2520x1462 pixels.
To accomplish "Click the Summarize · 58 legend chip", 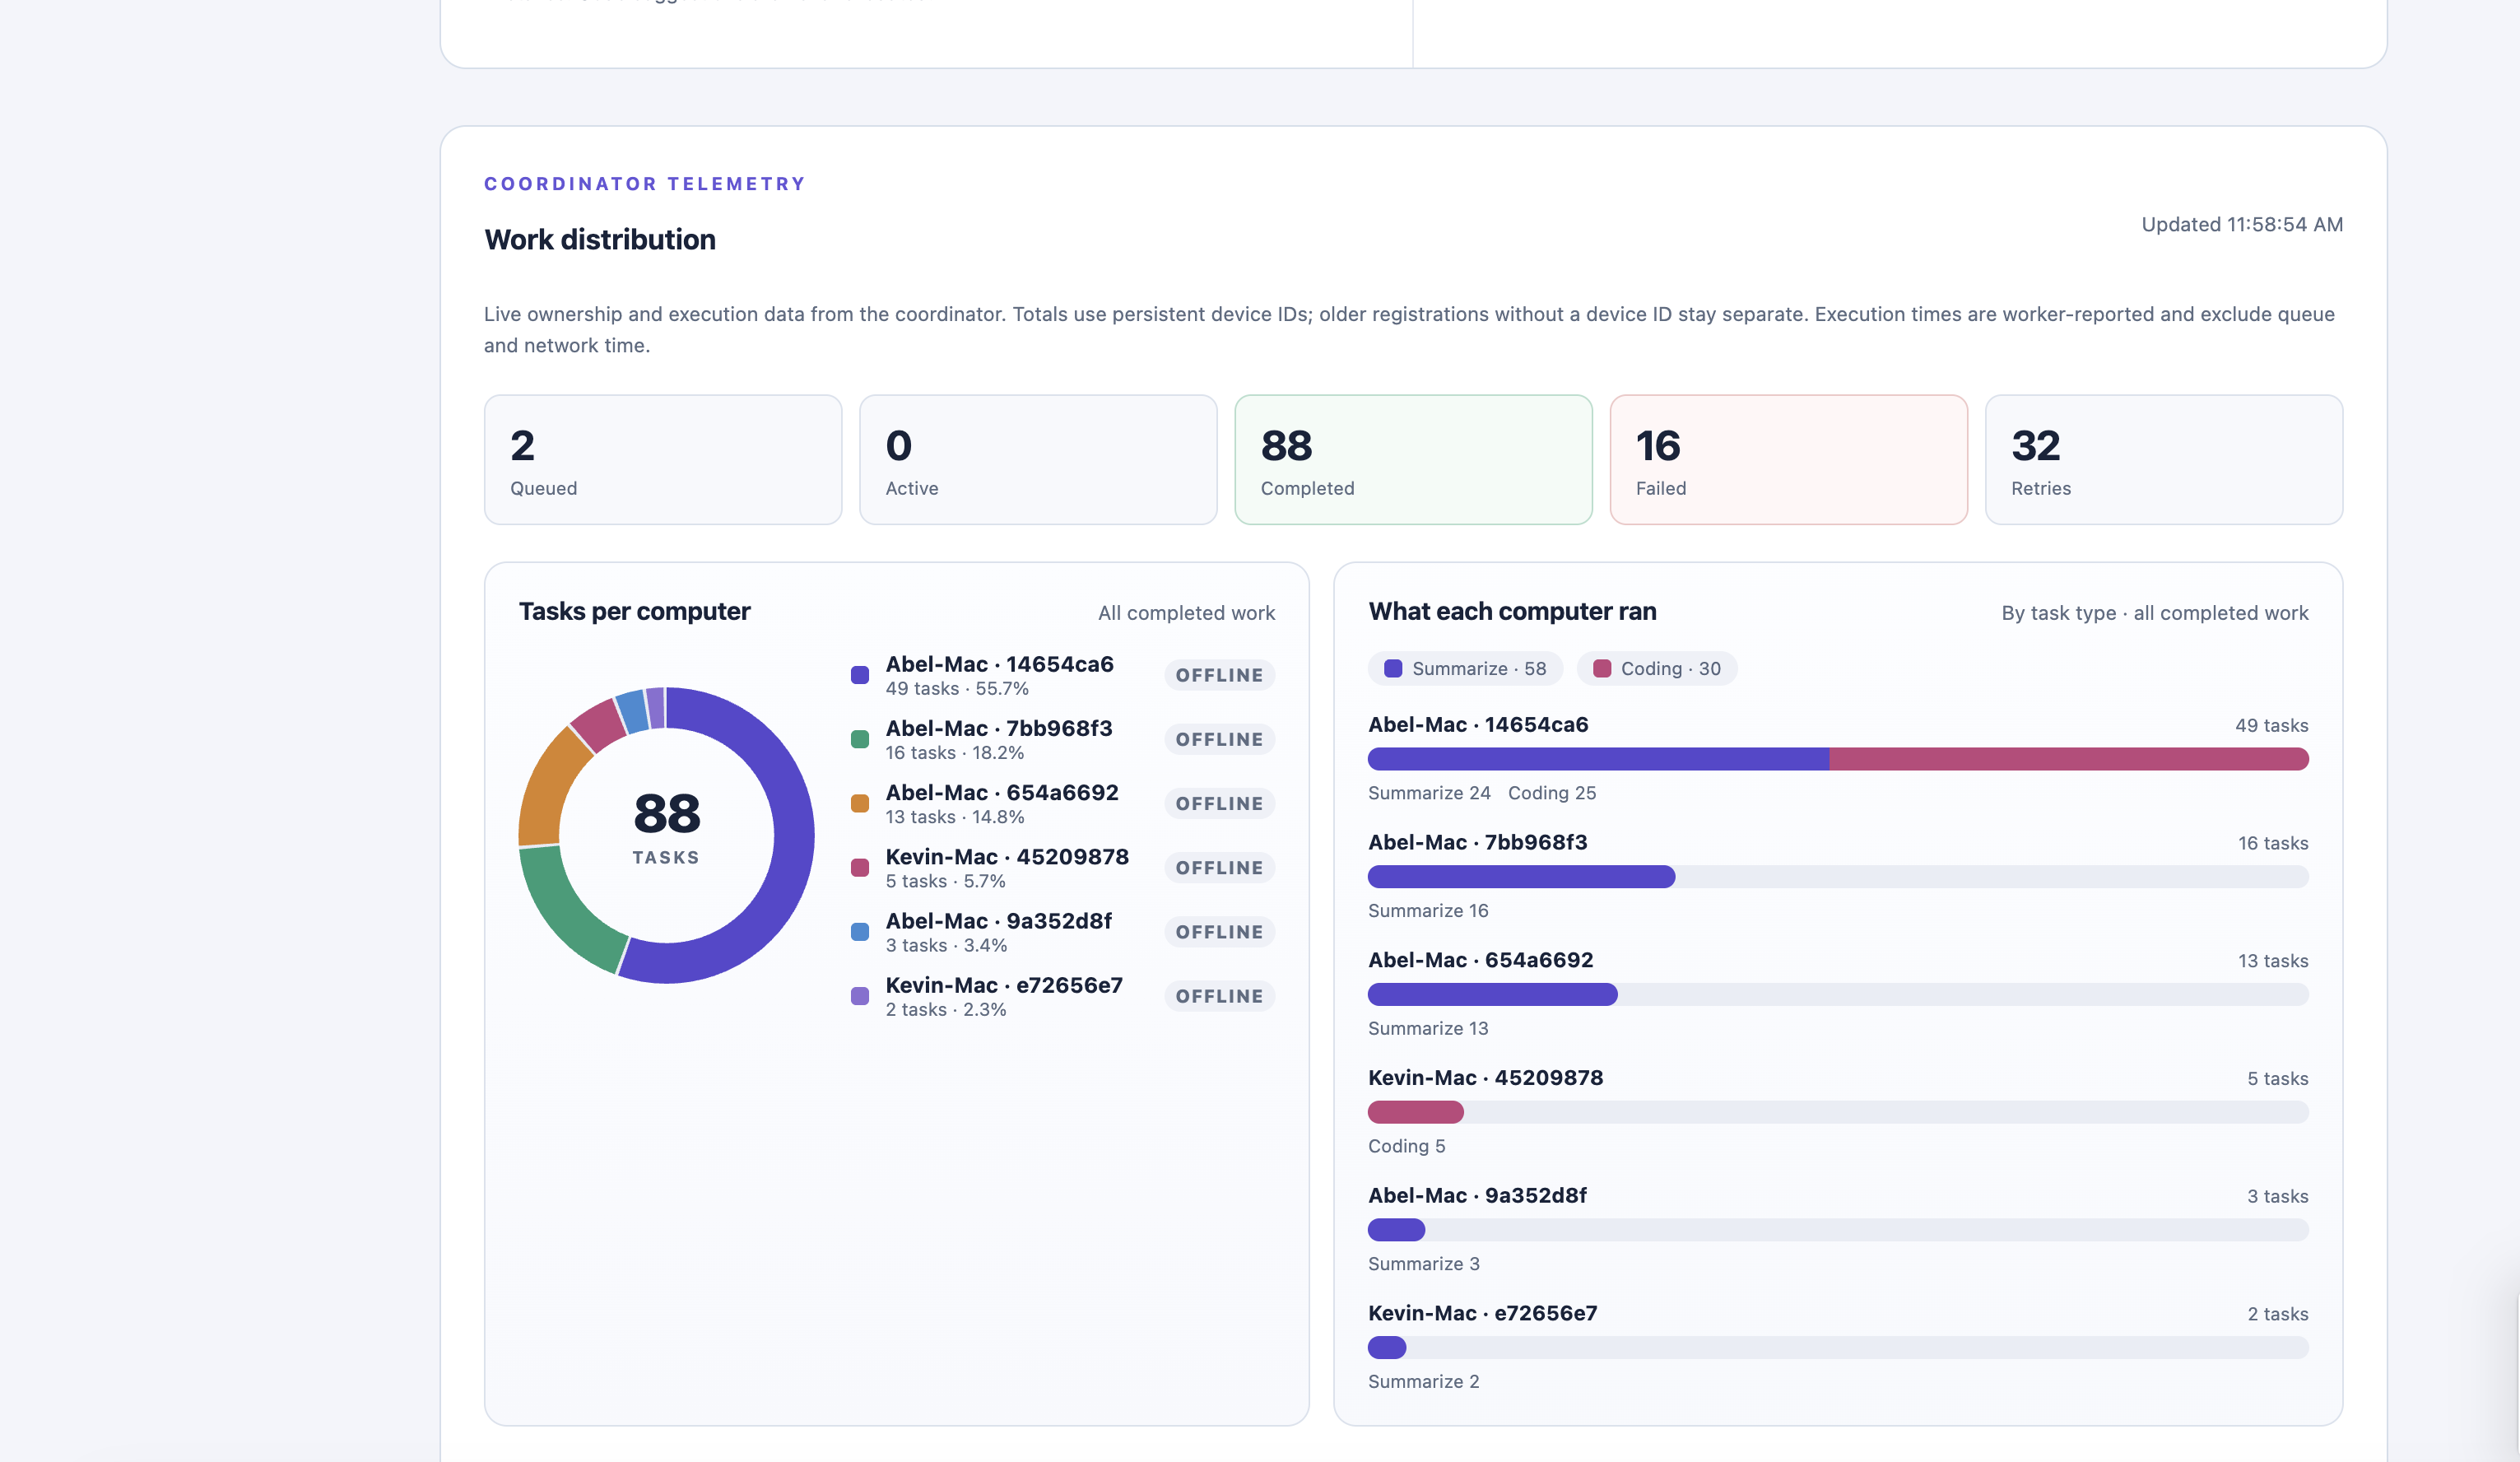I will click(x=1465, y=669).
